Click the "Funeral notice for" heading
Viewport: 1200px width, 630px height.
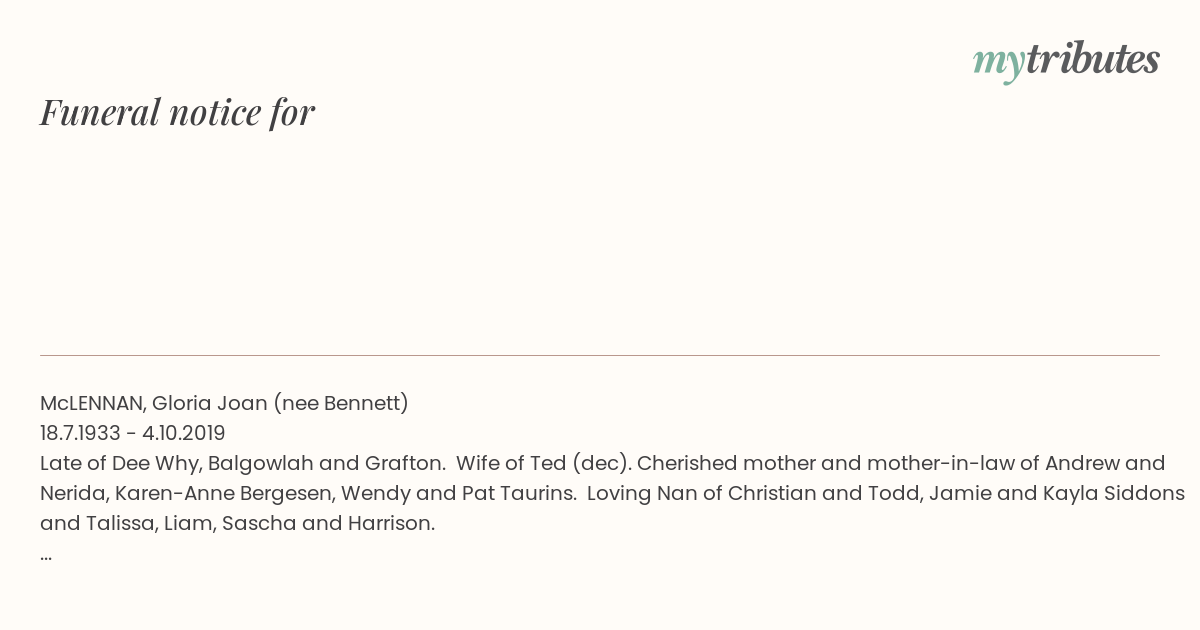click(177, 113)
